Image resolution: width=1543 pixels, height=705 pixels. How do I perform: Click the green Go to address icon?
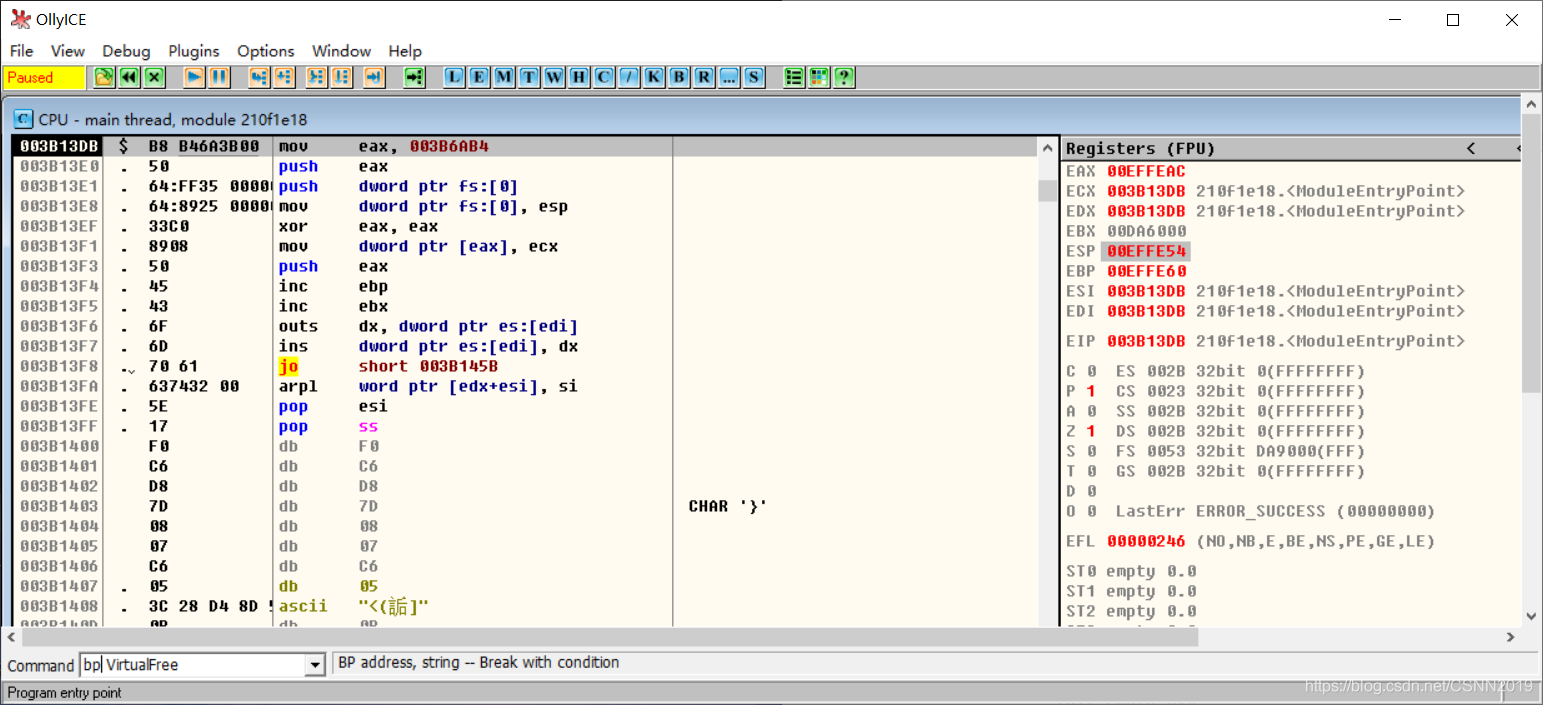point(414,77)
